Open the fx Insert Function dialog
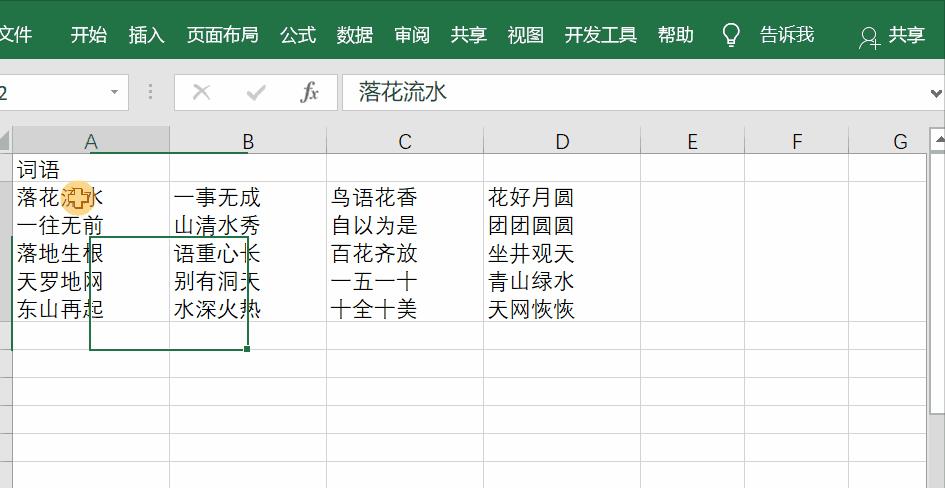The height and width of the screenshot is (488, 945). point(310,93)
